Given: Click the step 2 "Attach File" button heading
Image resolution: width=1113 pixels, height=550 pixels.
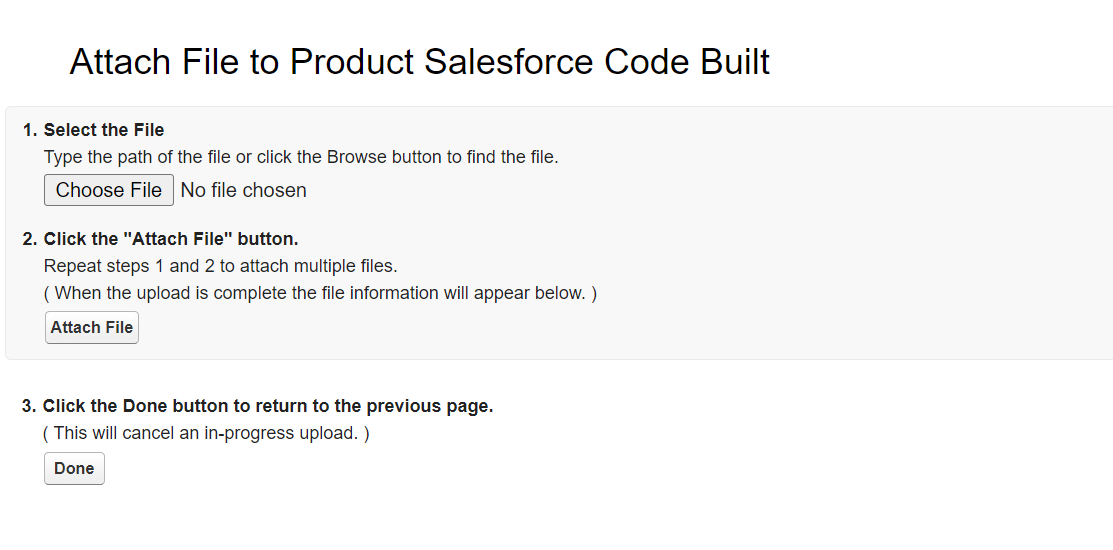Looking at the screenshot, I should point(171,239).
